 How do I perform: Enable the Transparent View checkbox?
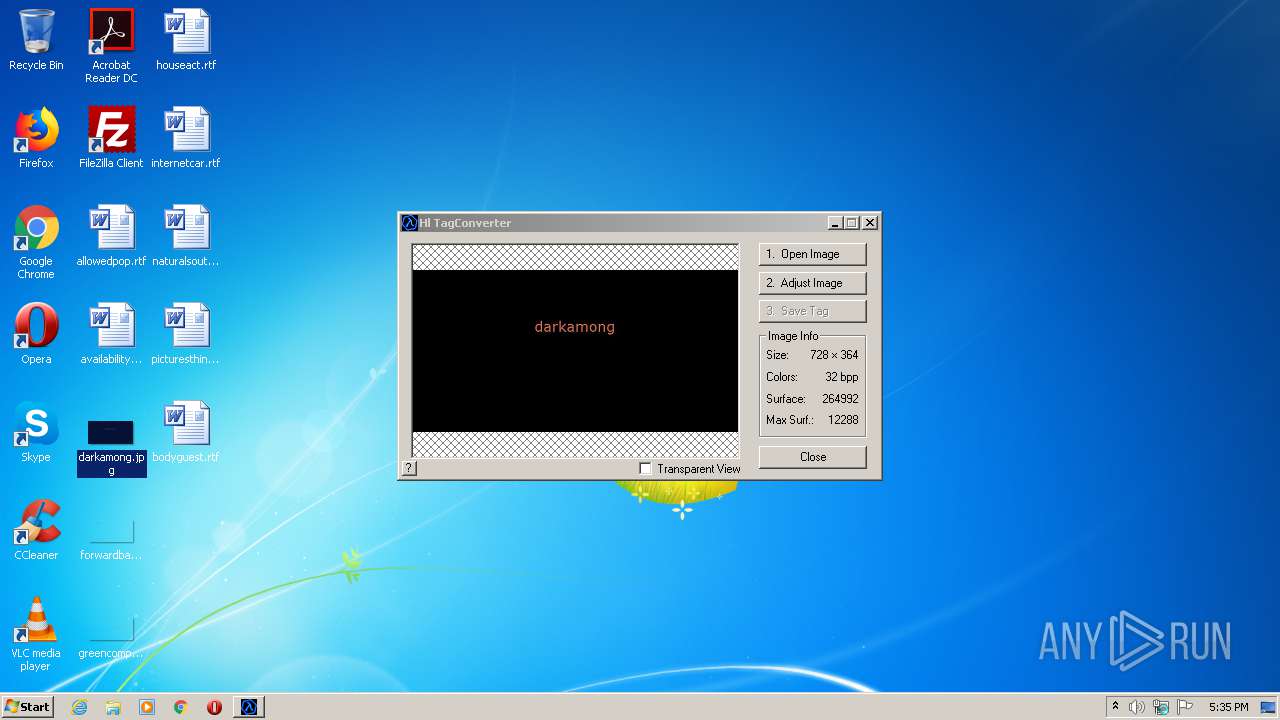pos(645,468)
